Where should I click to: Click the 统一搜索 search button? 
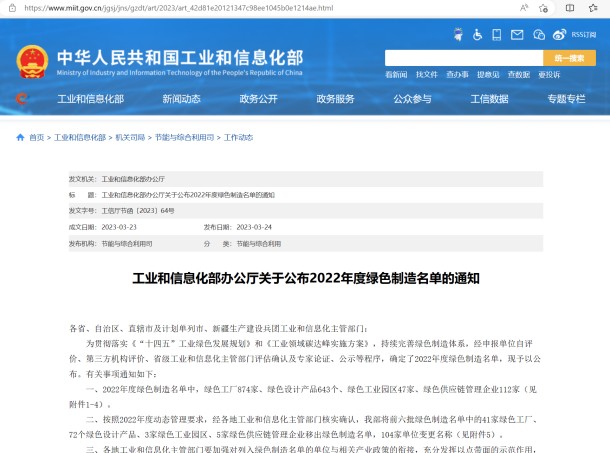point(568,58)
